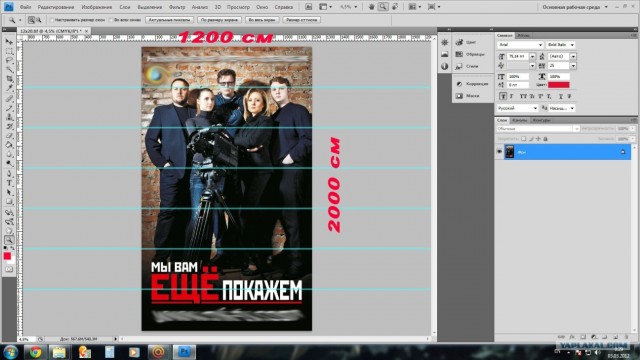
Task: Open the Русский language dropdown
Action: pos(517,108)
